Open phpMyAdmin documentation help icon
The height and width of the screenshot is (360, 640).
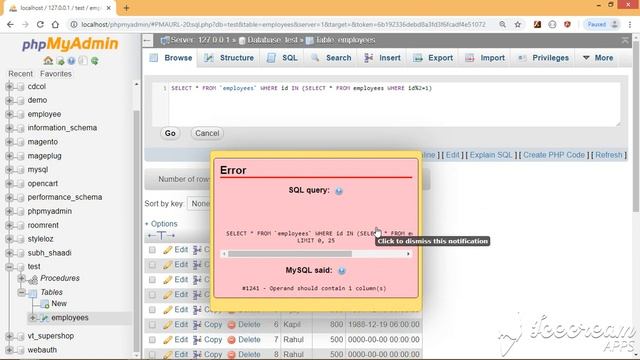click(71, 61)
